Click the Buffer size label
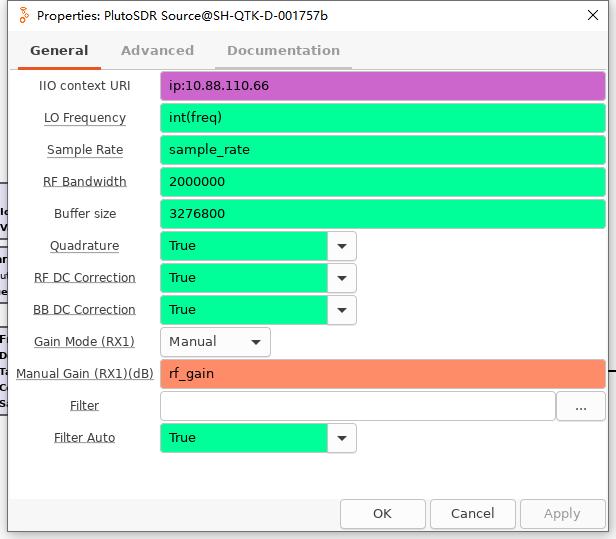Image resolution: width=616 pixels, height=539 pixels. [x=85, y=214]
